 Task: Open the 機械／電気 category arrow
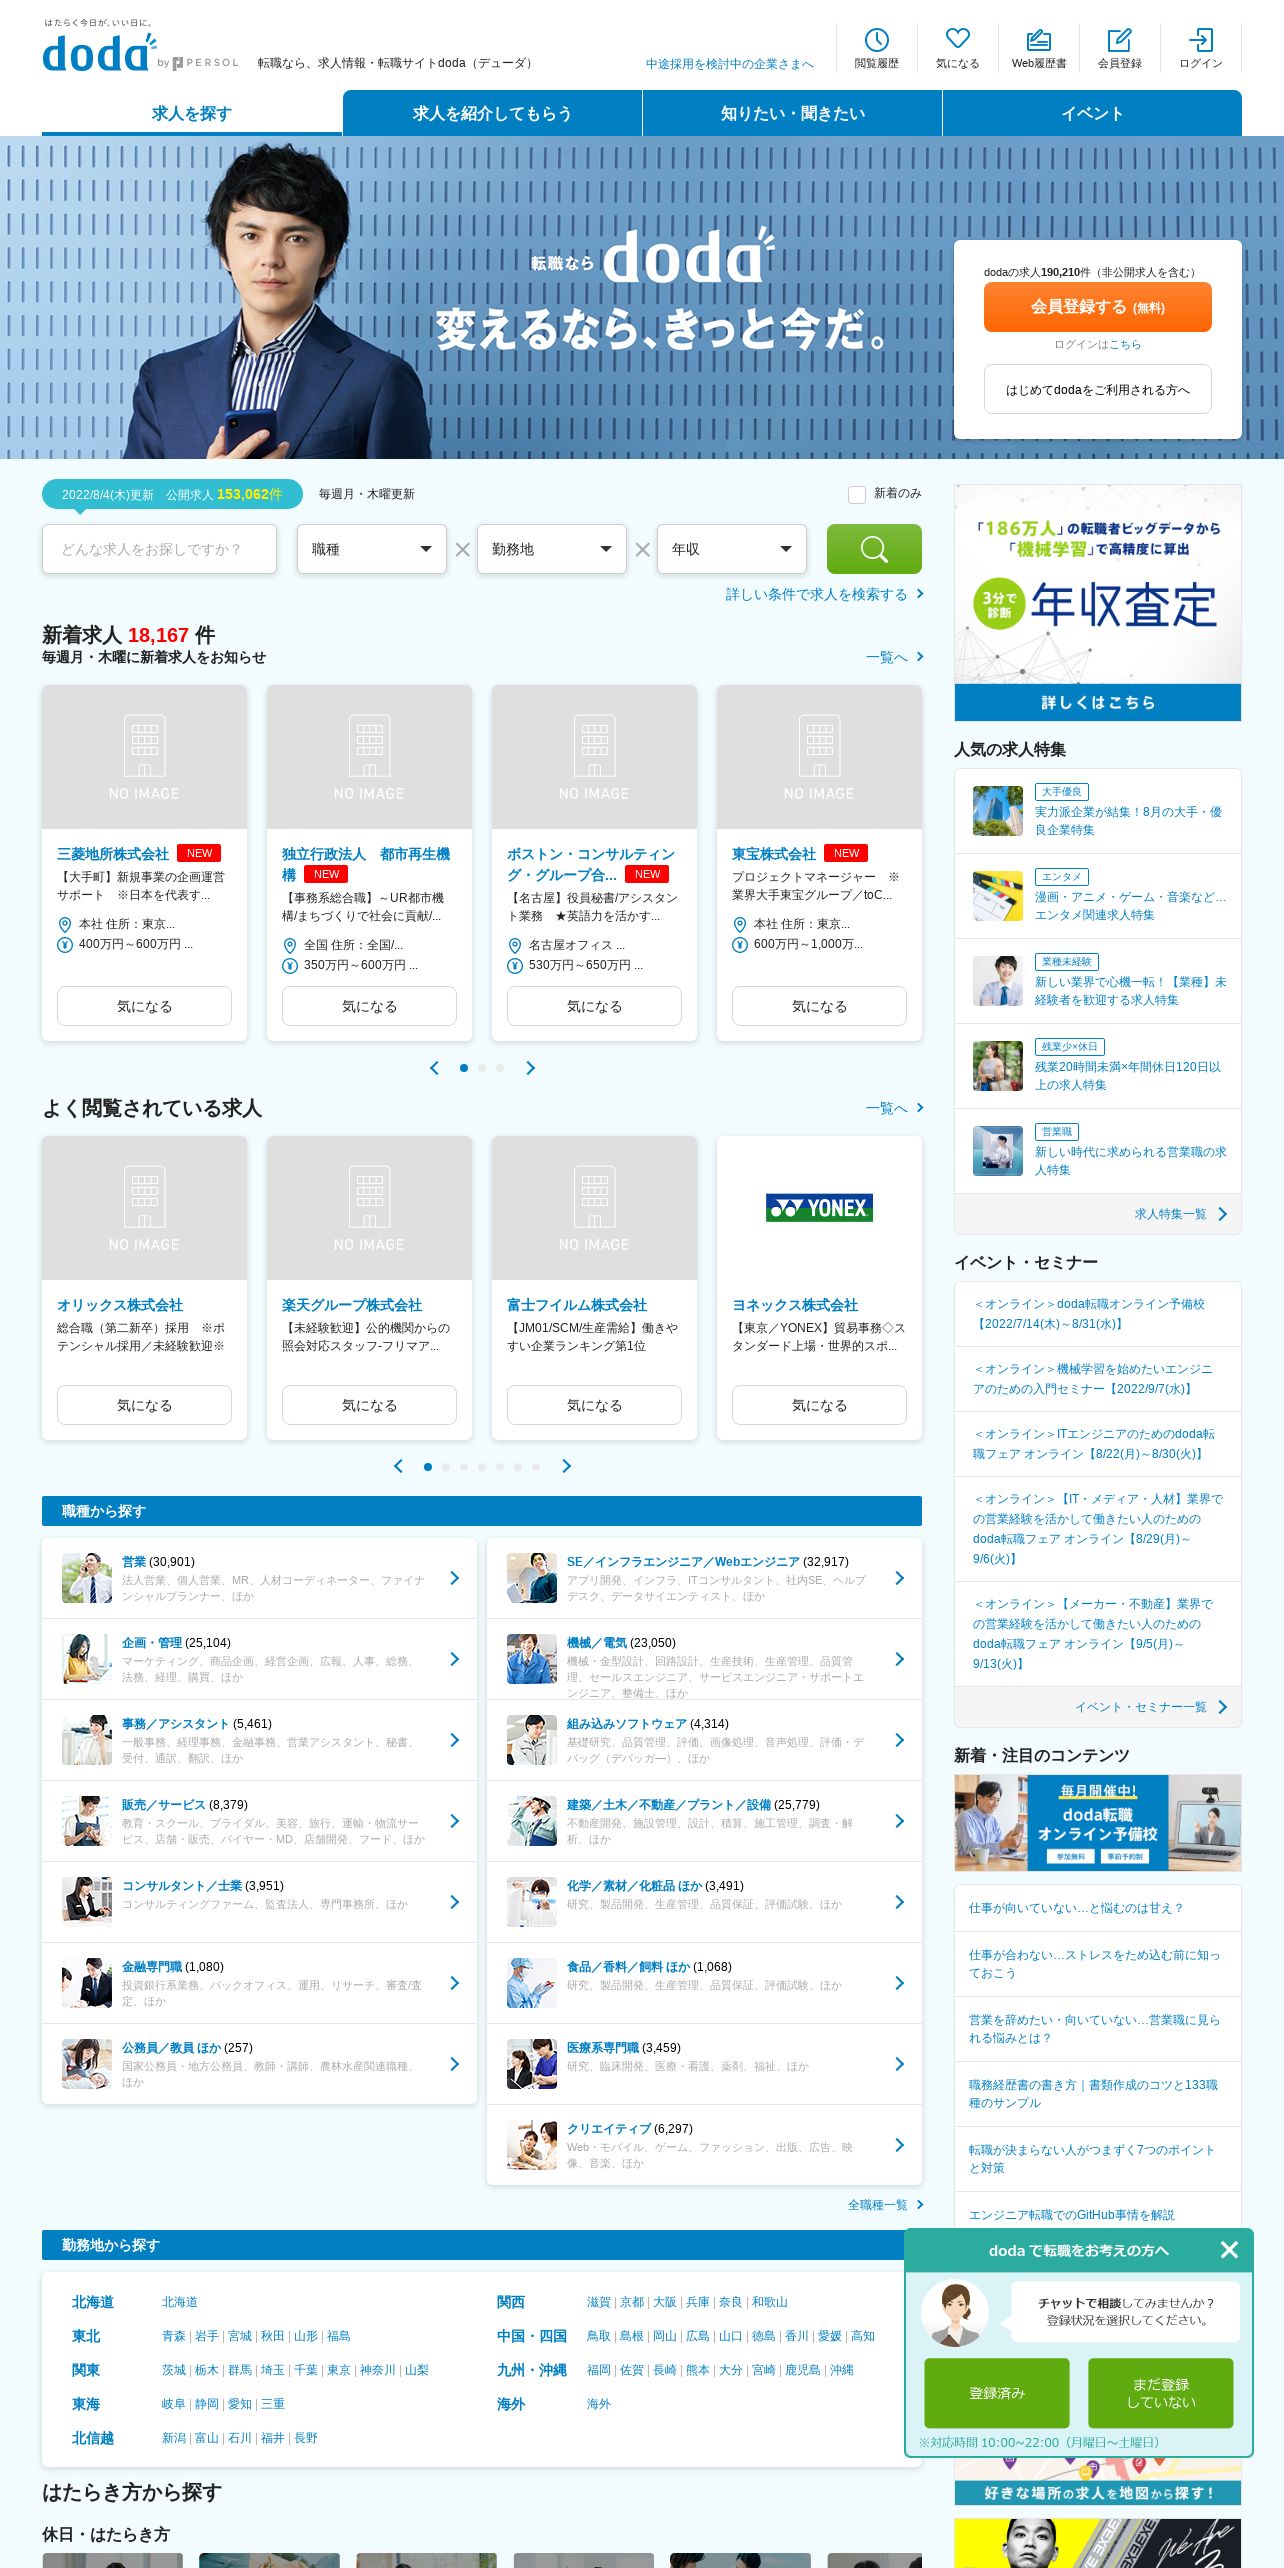tap(900, 1659)
